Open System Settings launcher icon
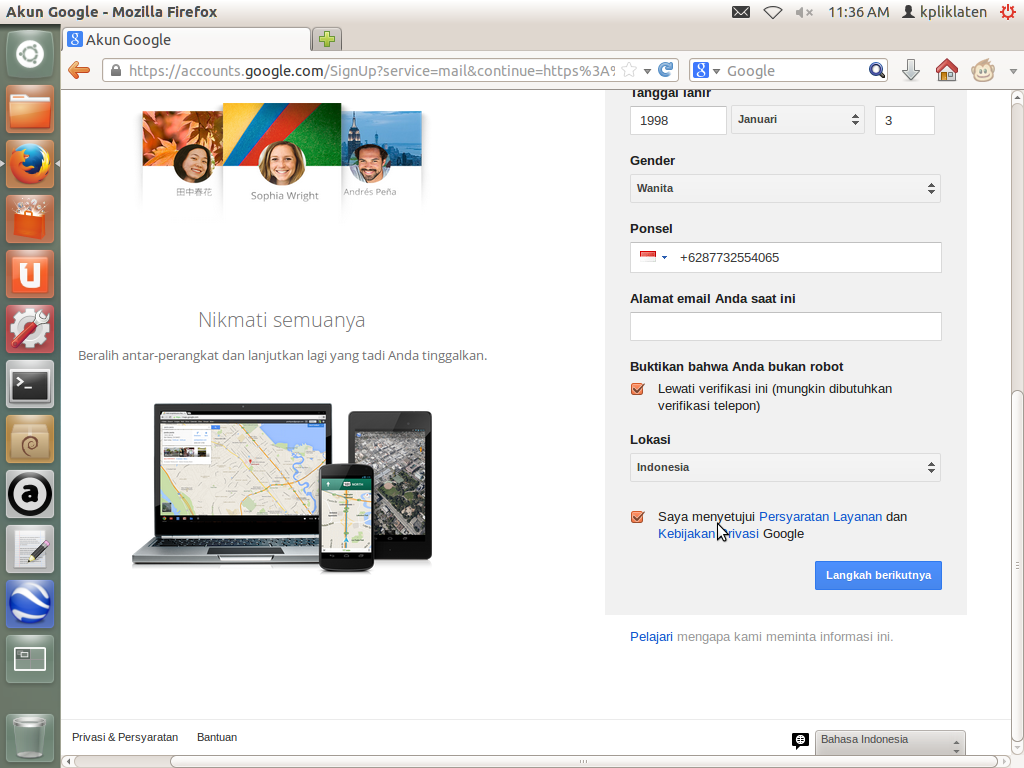Image resolution: width=1024 pixels, height=768 pixels. [30, 329]
